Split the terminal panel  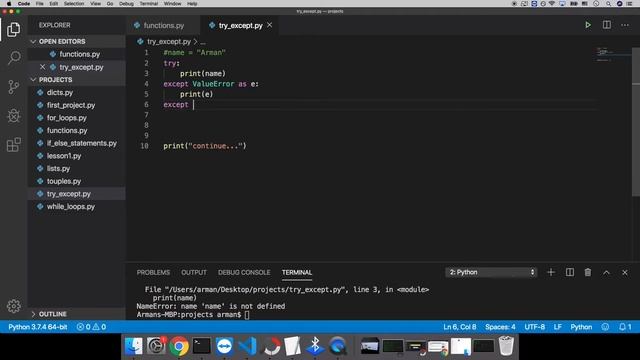click(x=570, y=272)
